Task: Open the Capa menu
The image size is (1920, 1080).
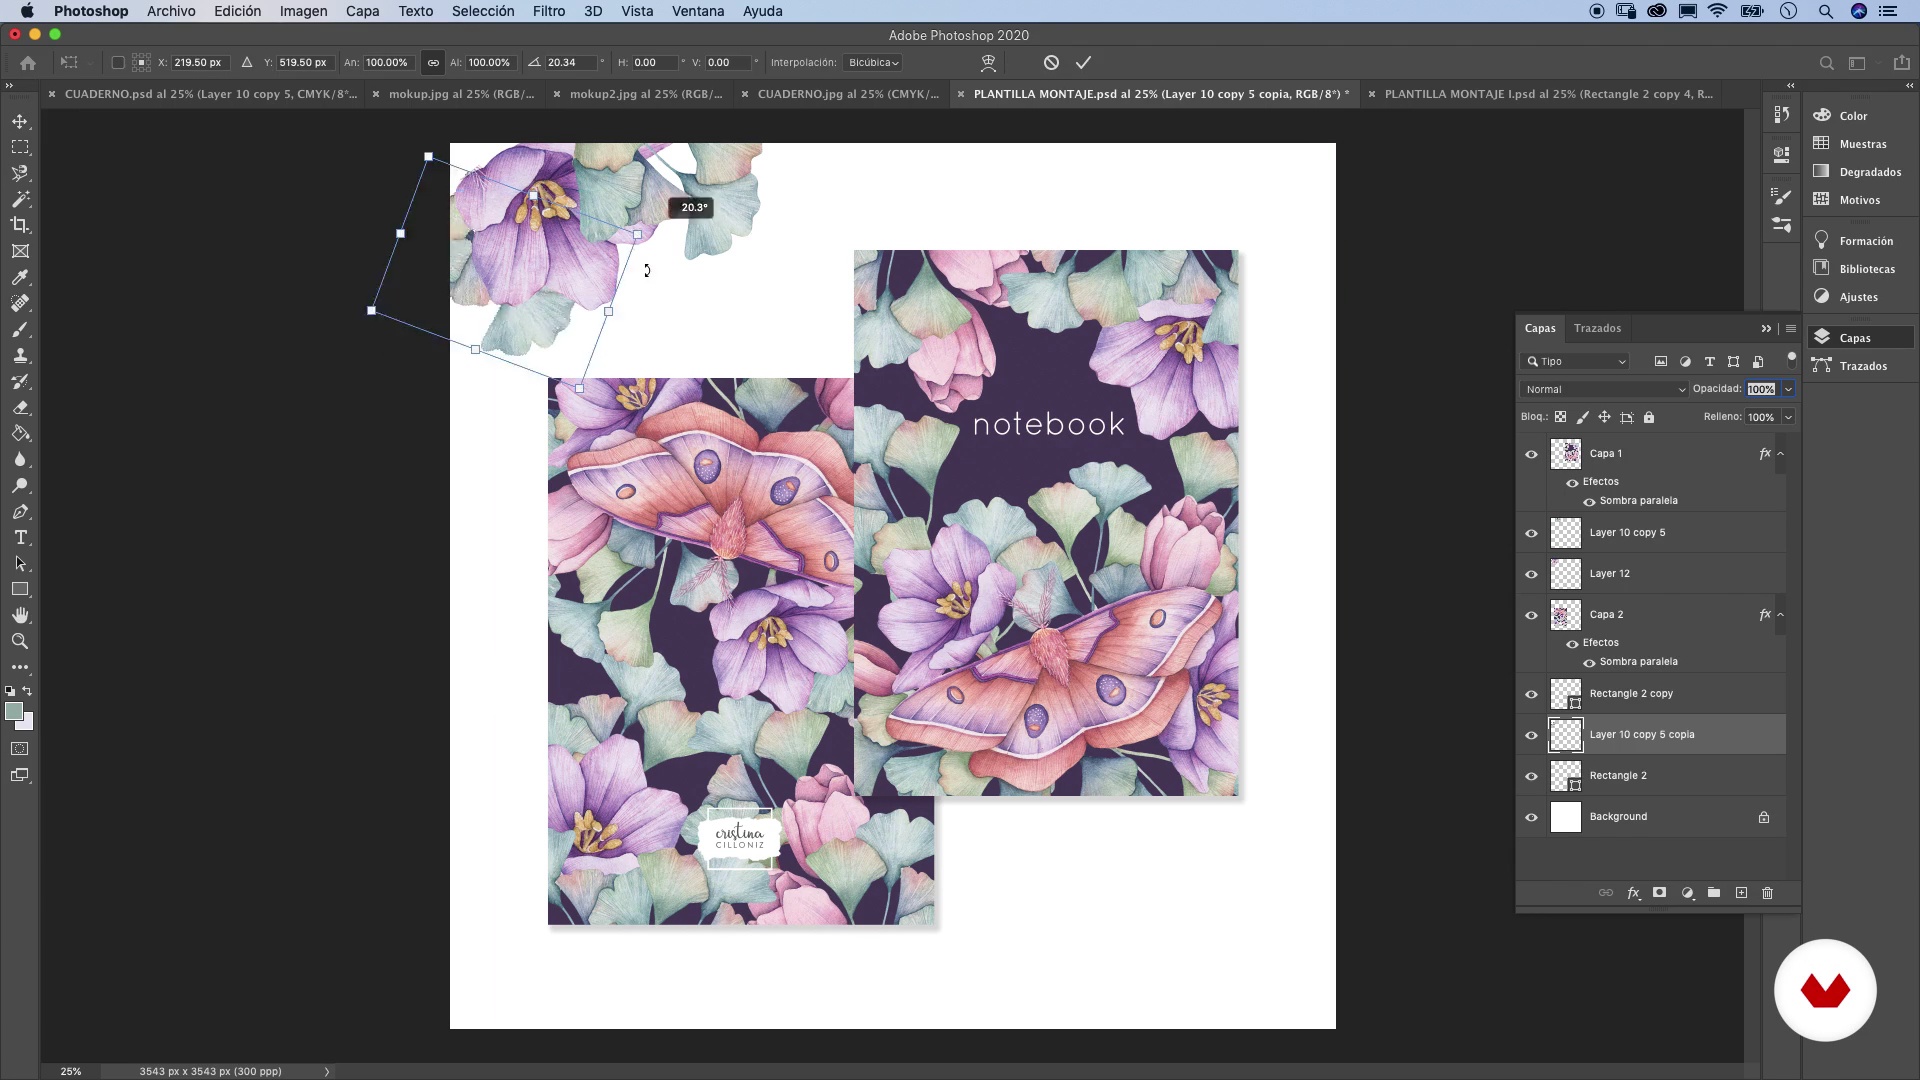Action: [x=362, y=11]
